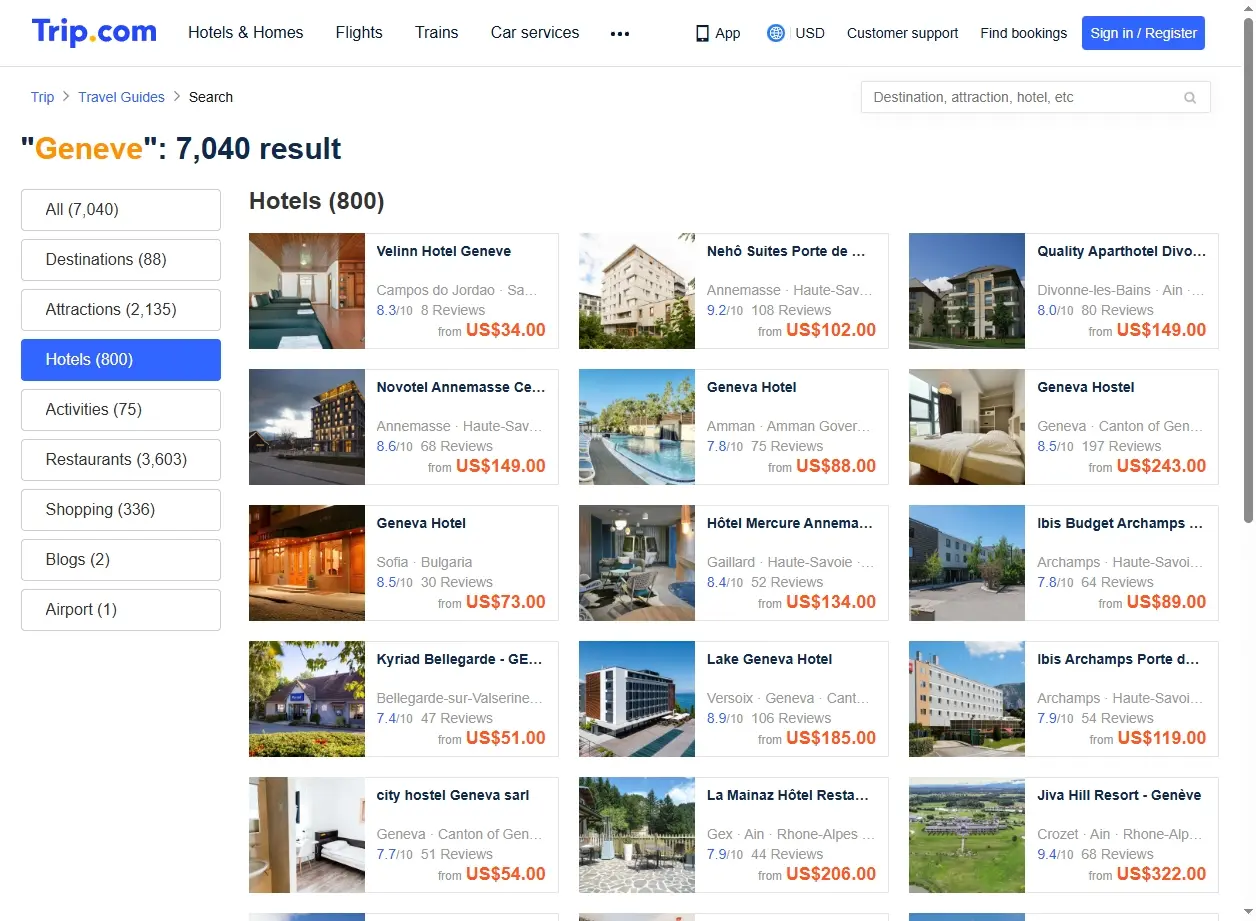The image size is (1256, 921).
Task: Click the search magnifier icon
Action: (1190, 98)
